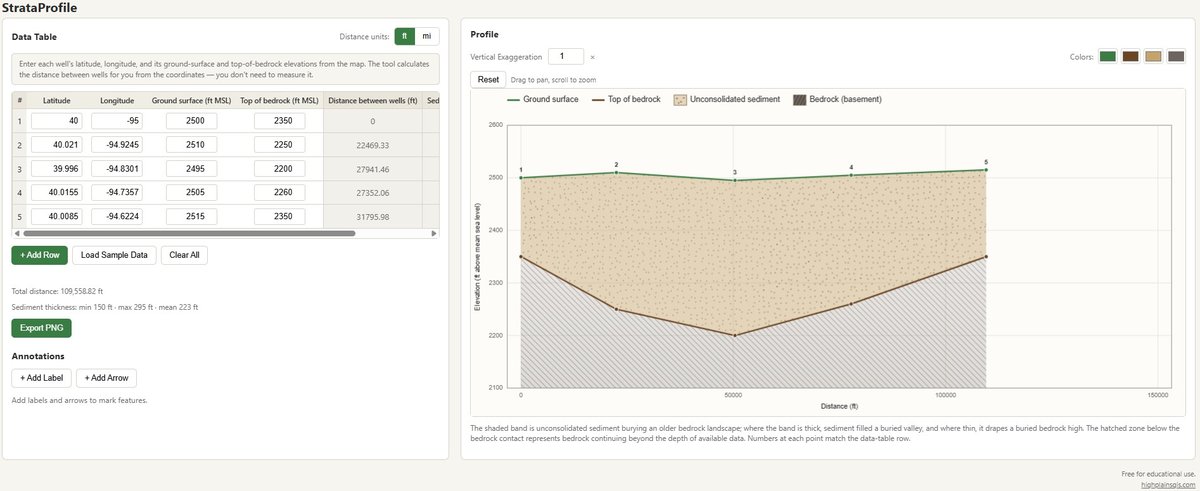Click the Total distance readout
Screen dimensions: 1200x491
point(58,291)
